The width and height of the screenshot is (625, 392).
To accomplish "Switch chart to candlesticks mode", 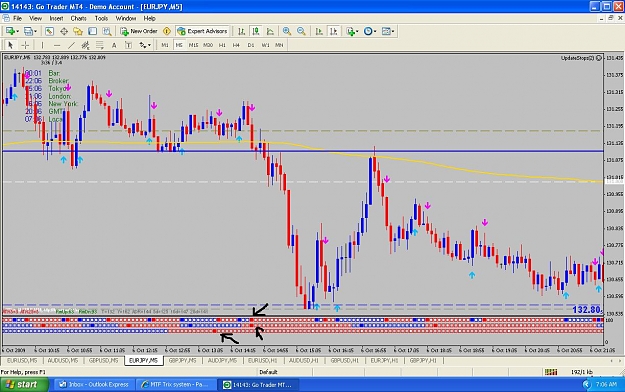I will [x=256, y=31].
